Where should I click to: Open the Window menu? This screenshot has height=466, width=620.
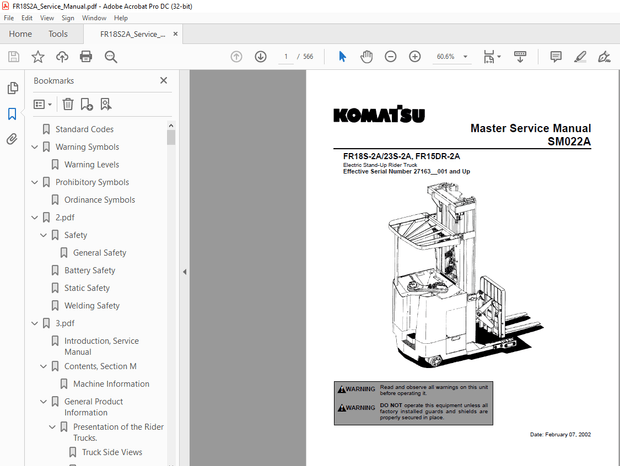coord(94,18)
